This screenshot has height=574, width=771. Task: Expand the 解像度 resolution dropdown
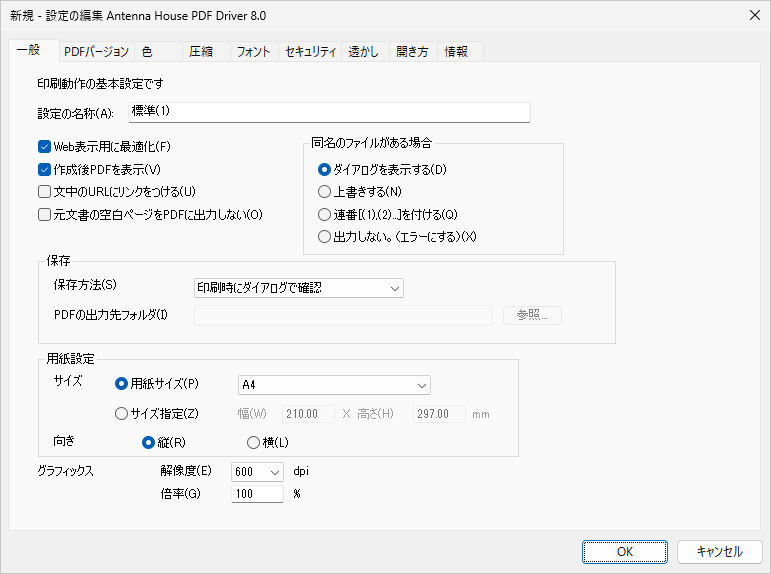[258, 471]
